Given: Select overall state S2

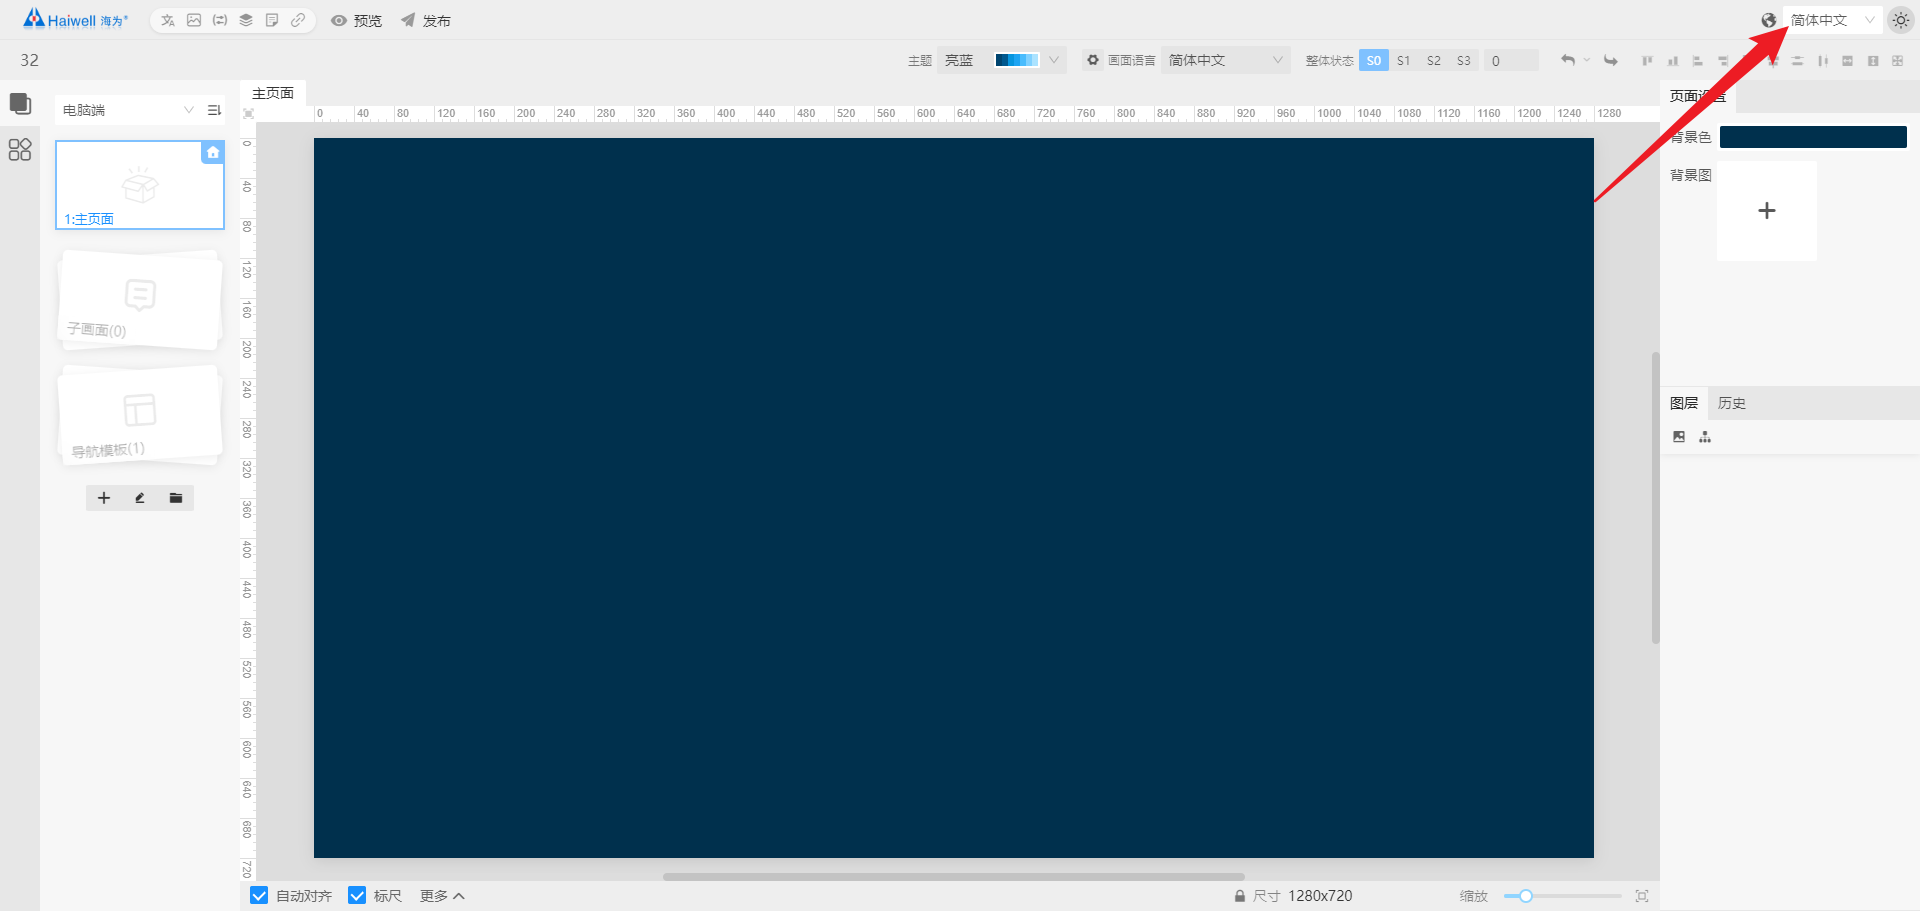Looking at the screenshot, I should [1434, 60].
